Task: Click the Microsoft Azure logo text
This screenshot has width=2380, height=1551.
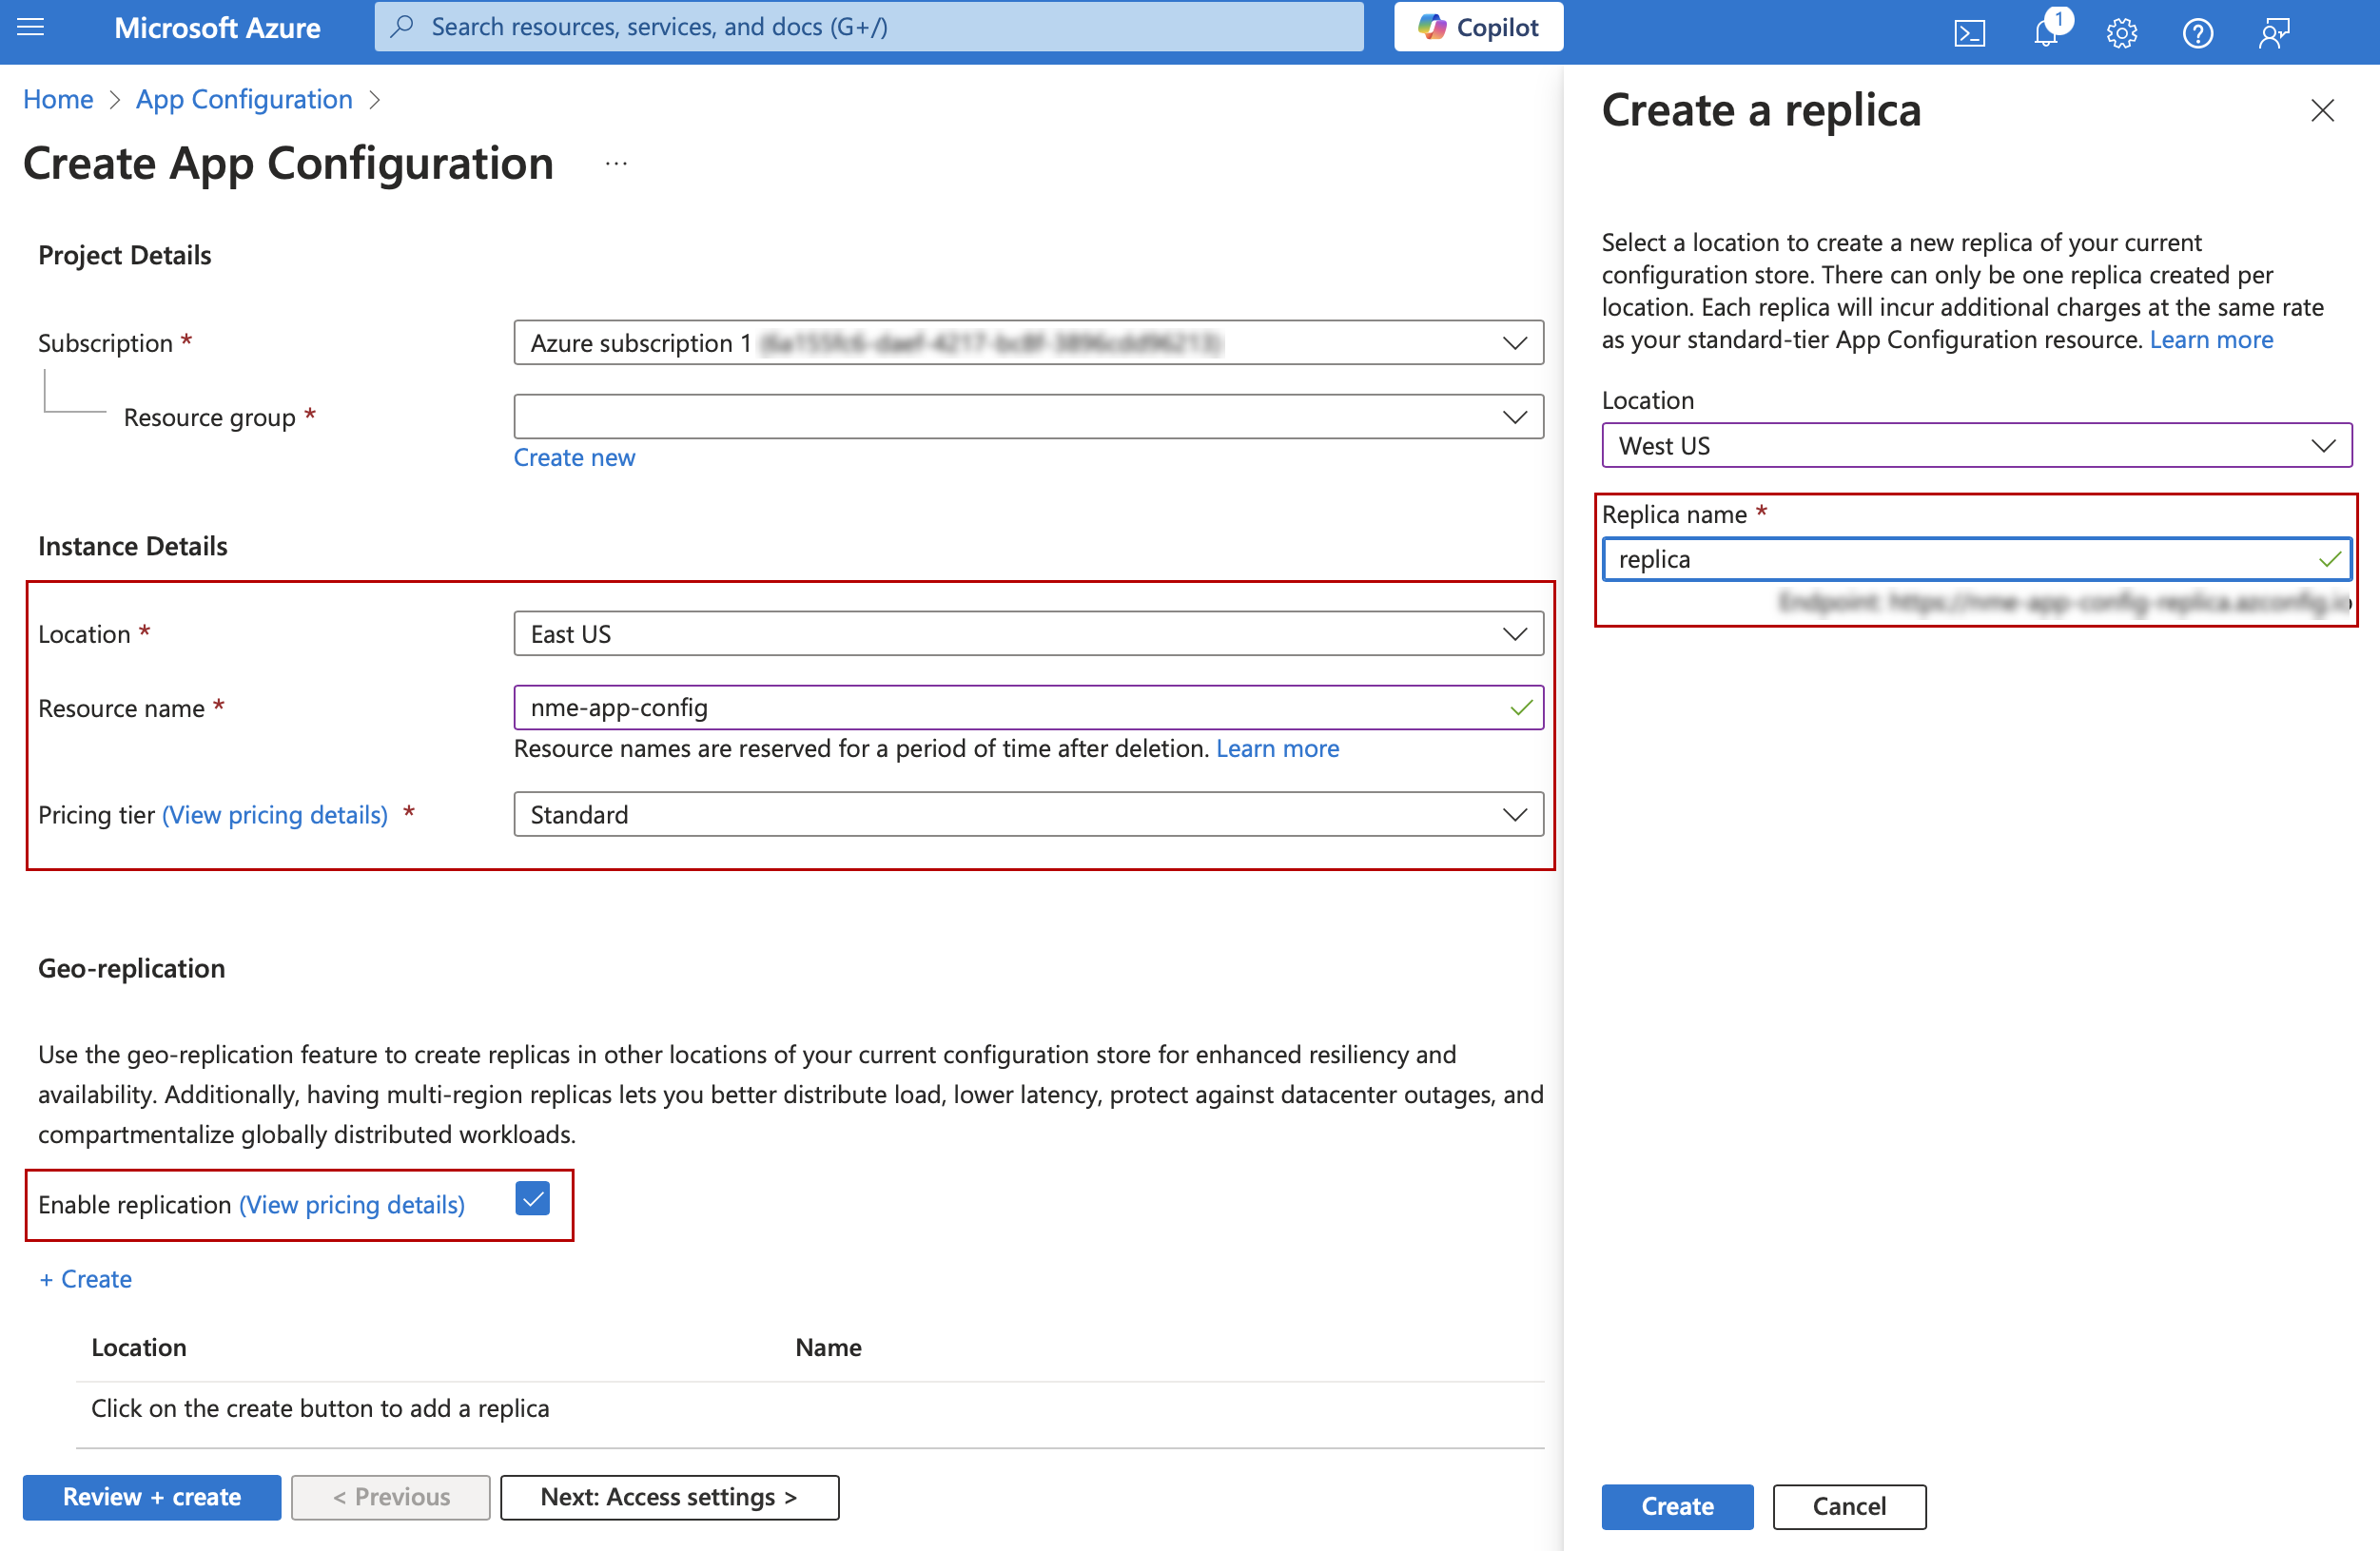Action: point(217,27)
